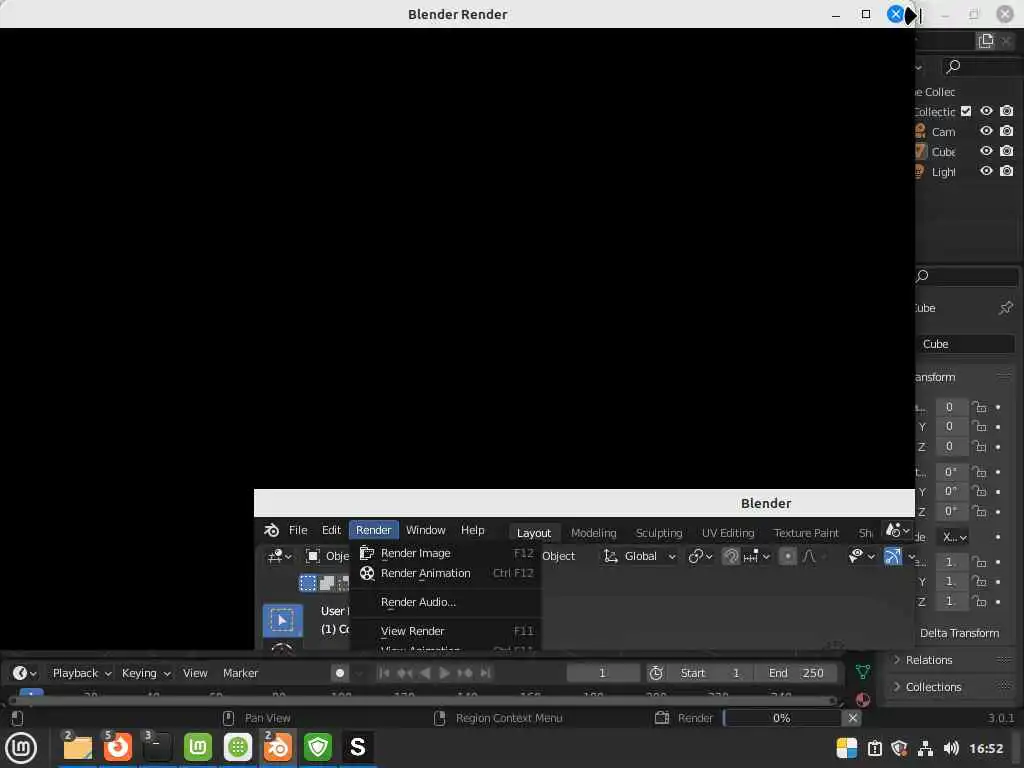Hide Camera in viewport via eye icon
1024x768 pixels.
click(986, 131)
